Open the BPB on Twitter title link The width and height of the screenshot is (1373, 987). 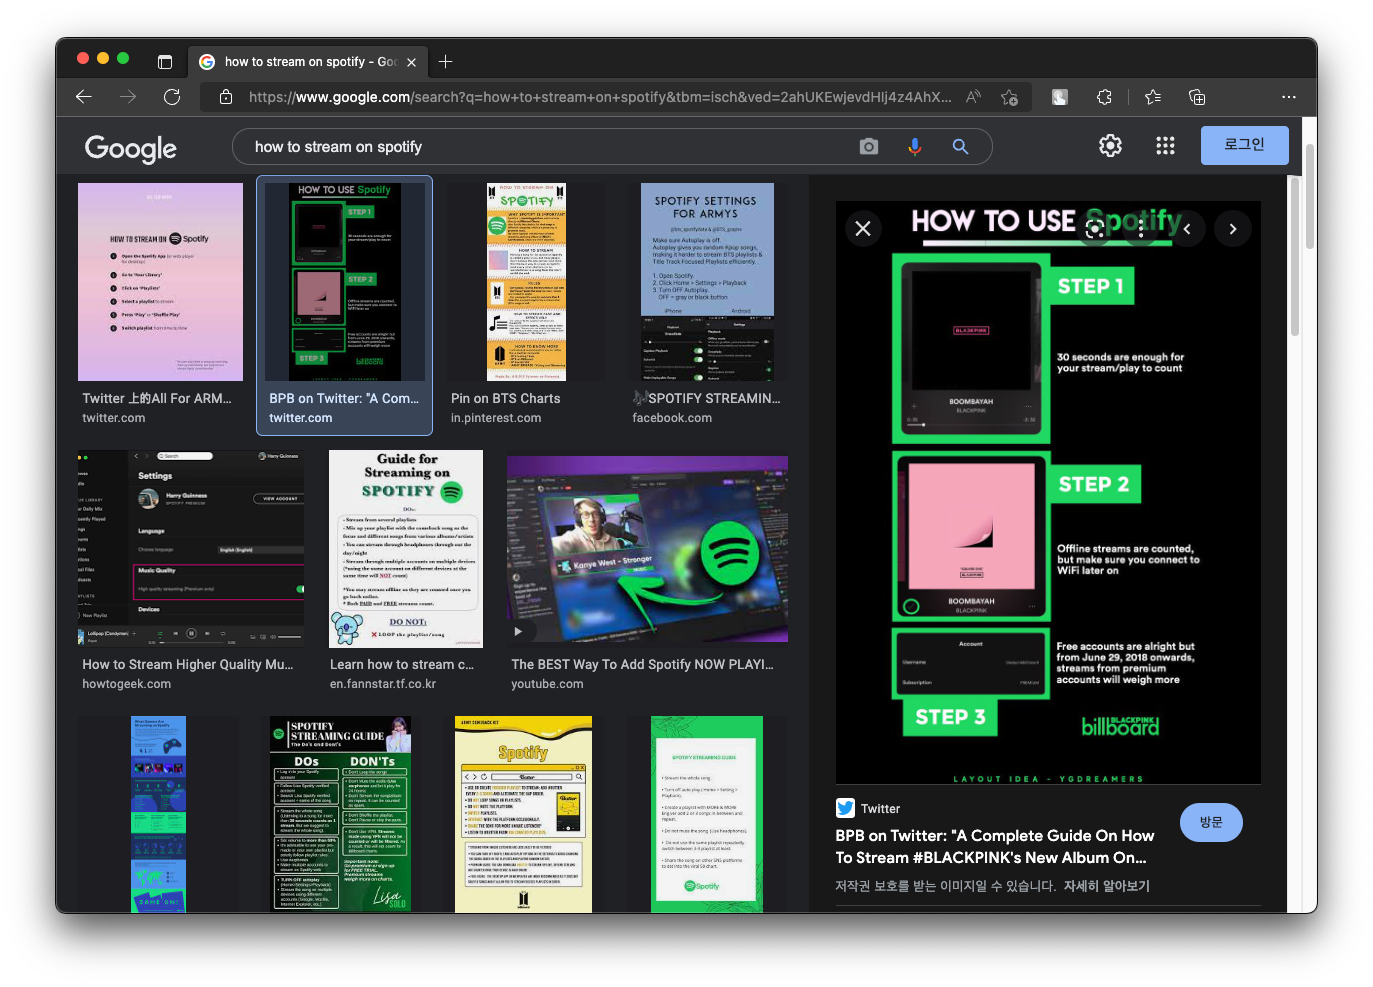(995, 846)
